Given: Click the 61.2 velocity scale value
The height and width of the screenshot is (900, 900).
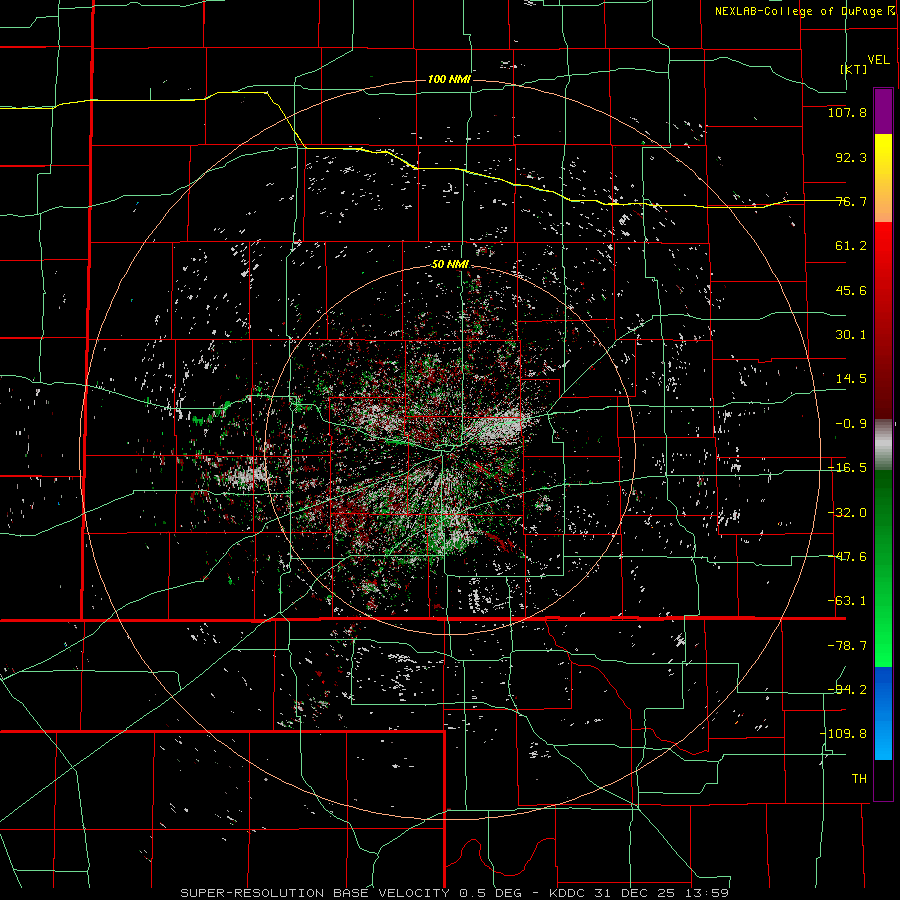Looking at the screenshot, I should coord(851,246).
